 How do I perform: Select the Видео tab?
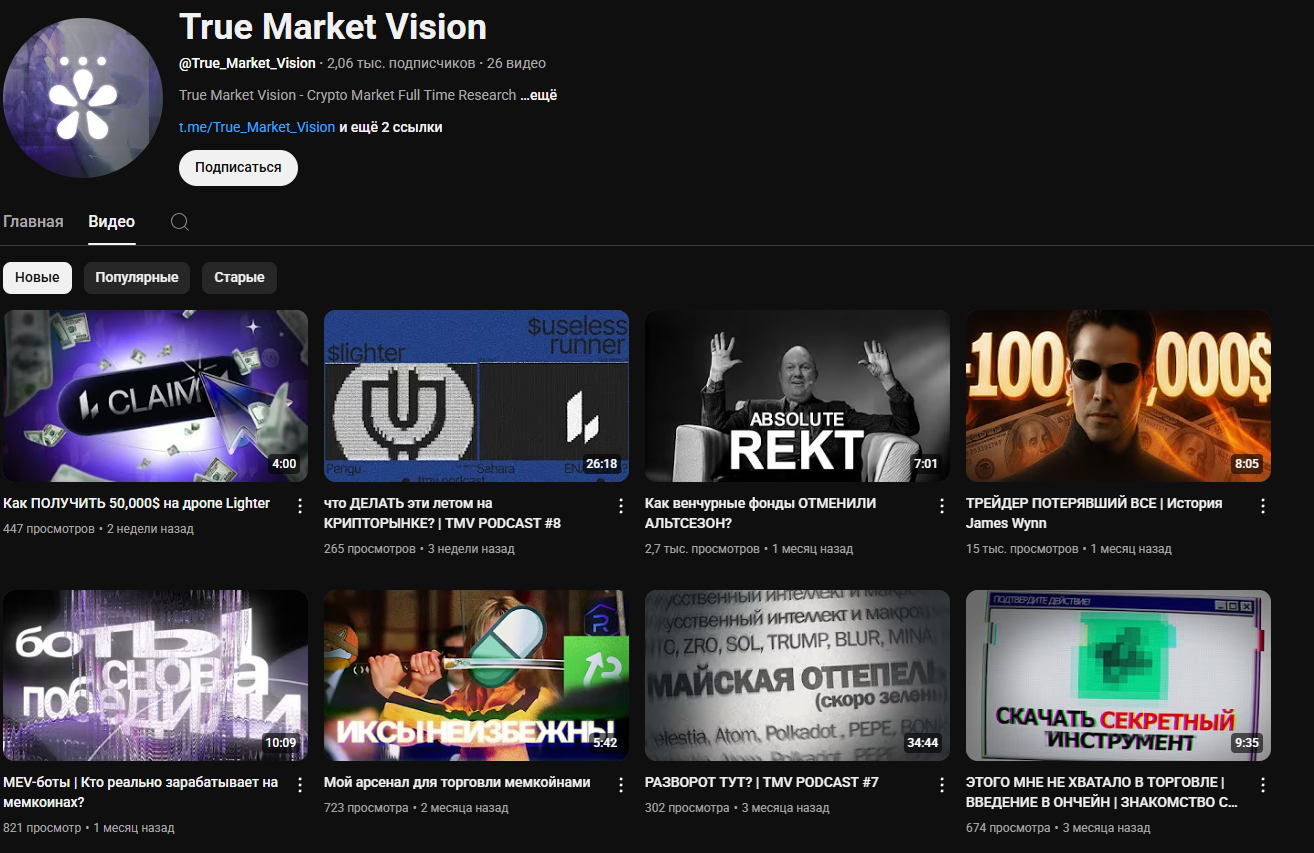pos(111,221)
